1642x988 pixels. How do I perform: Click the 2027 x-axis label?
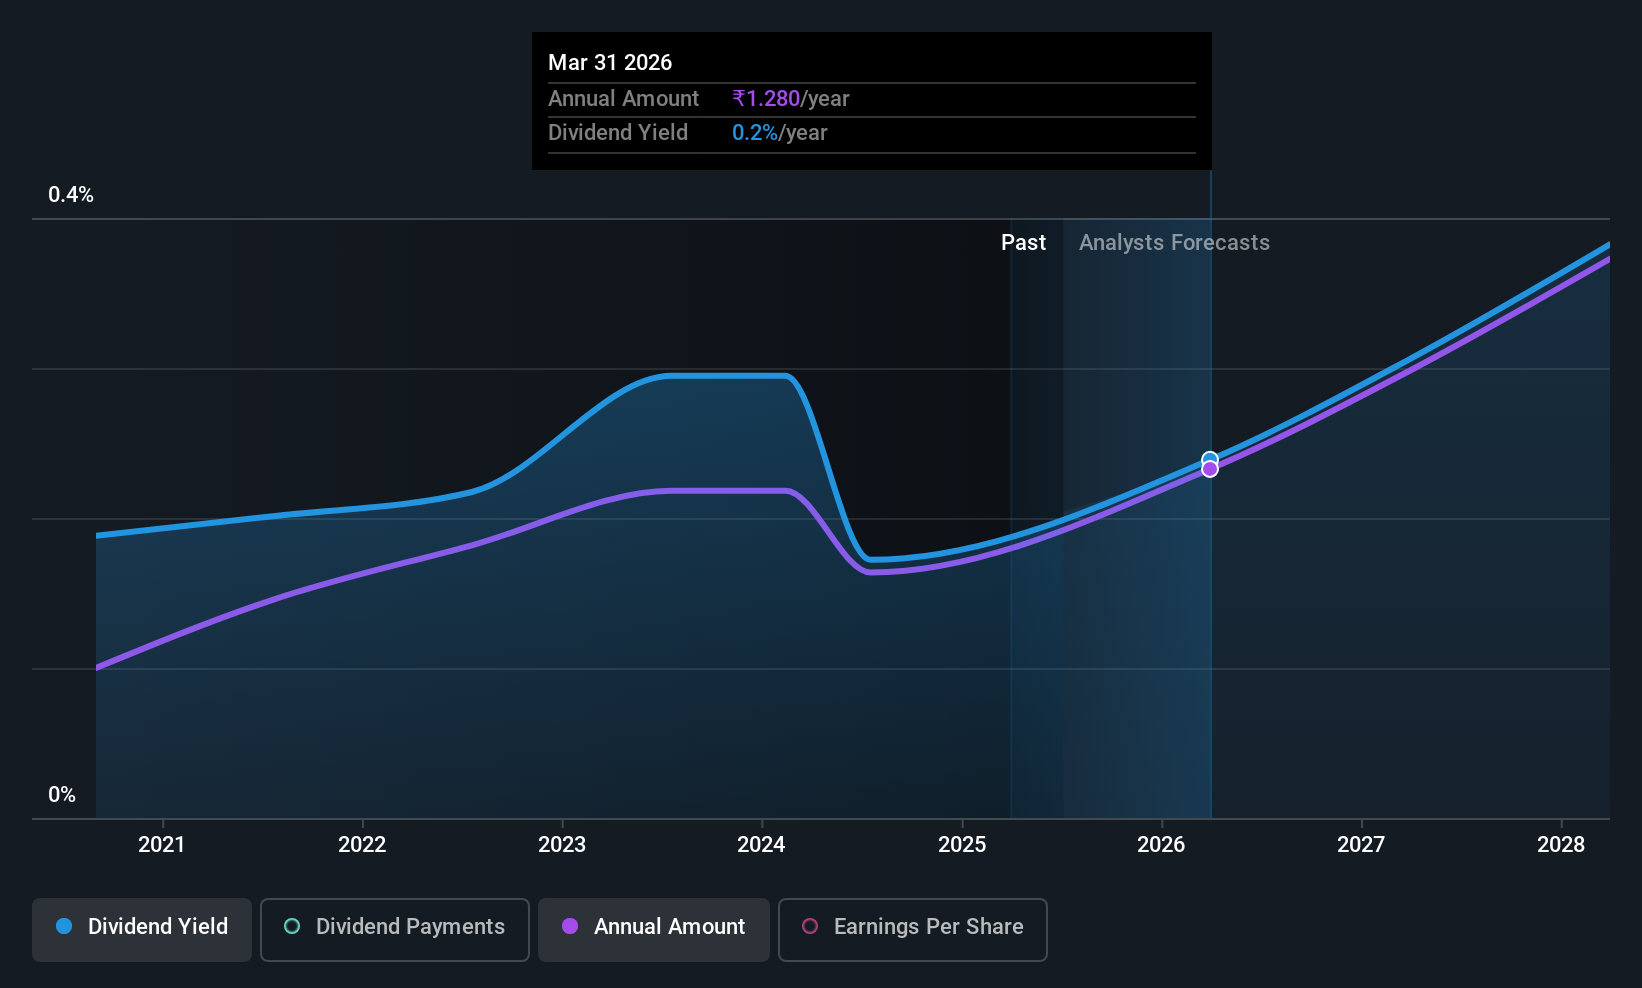1362,845
